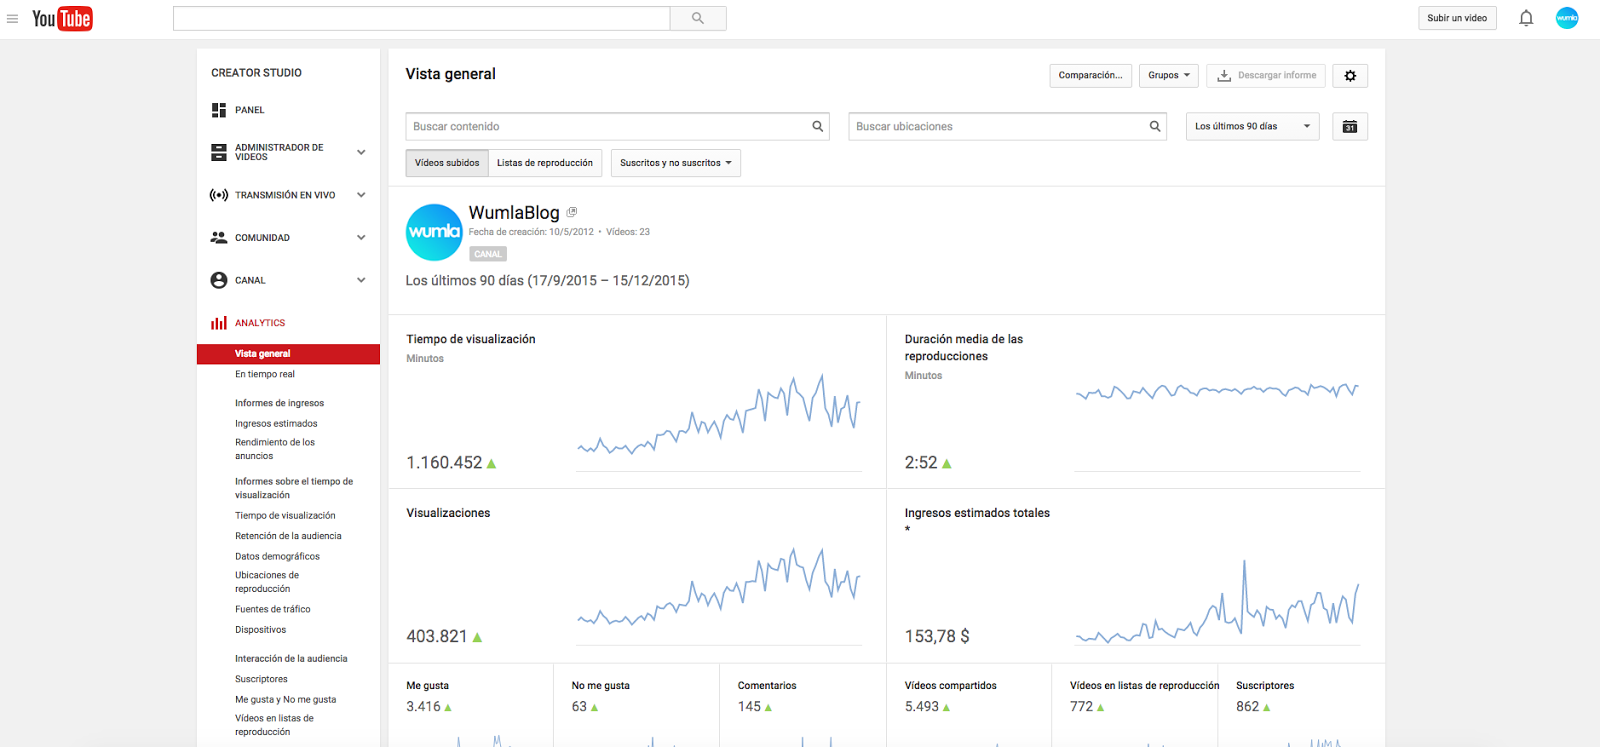Click the No me gusta metric card
1600x747 pixels.
636,705
